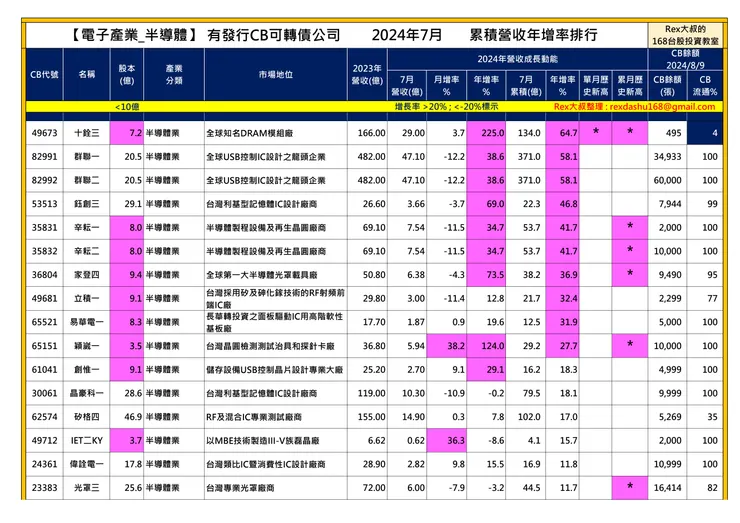
Task: Select the CB餘額(張) column header
Action: [x=667, y=85]
